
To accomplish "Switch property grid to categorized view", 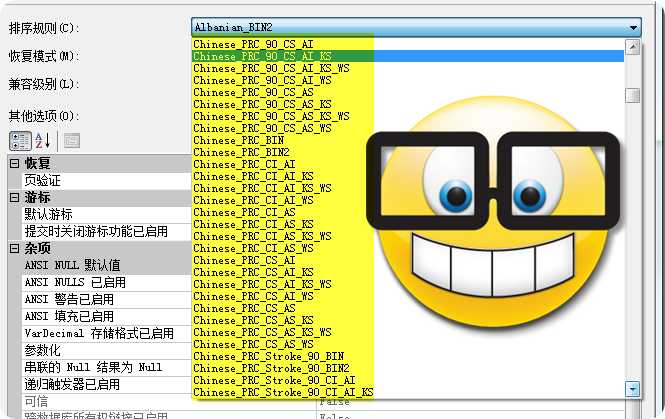I will pos(20,141).
